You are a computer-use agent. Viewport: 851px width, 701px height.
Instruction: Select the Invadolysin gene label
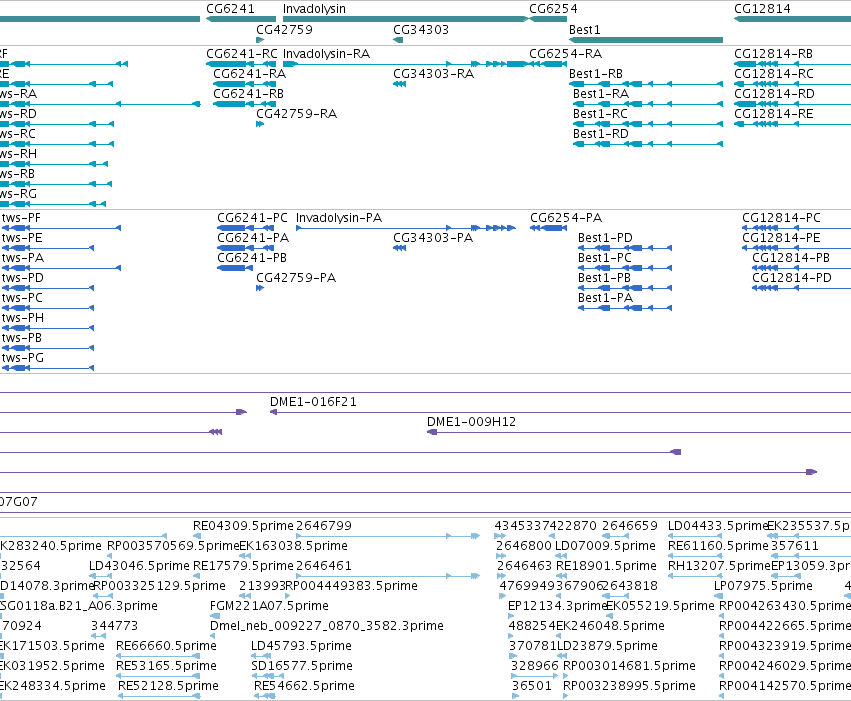click(x=314, y=9)
